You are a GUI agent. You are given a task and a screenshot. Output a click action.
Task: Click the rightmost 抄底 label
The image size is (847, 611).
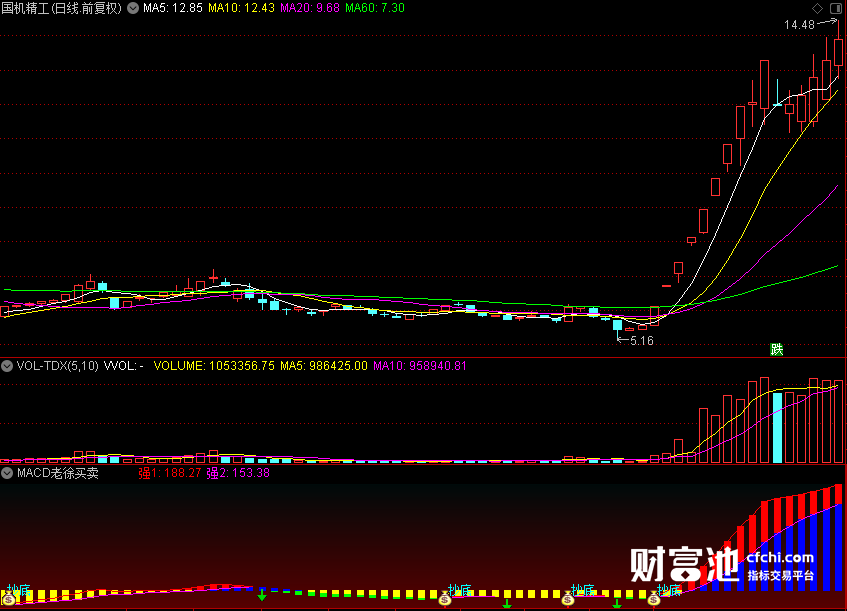point(669,589)
